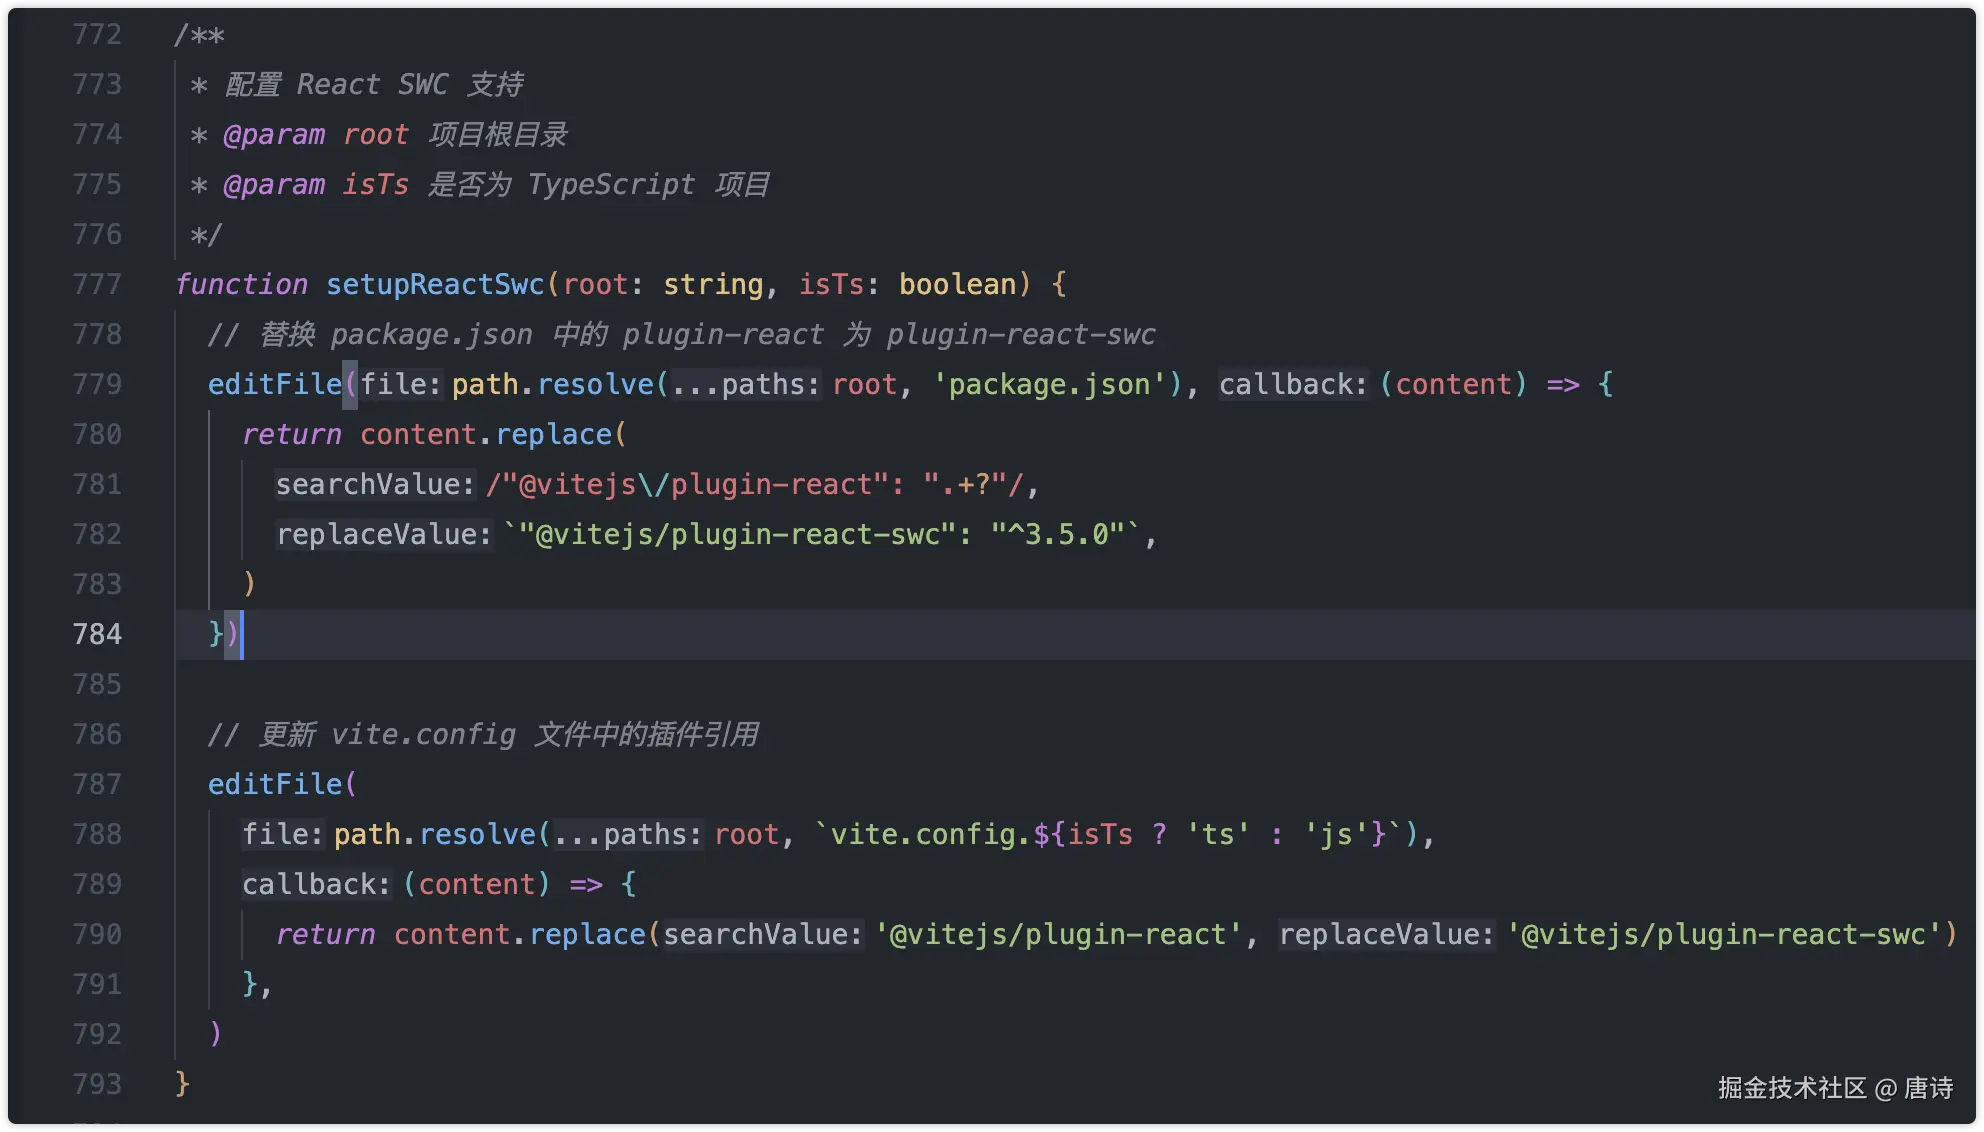Click line number 777 in gutter
The image size is (1984, 1132).
tap(97, 285)
